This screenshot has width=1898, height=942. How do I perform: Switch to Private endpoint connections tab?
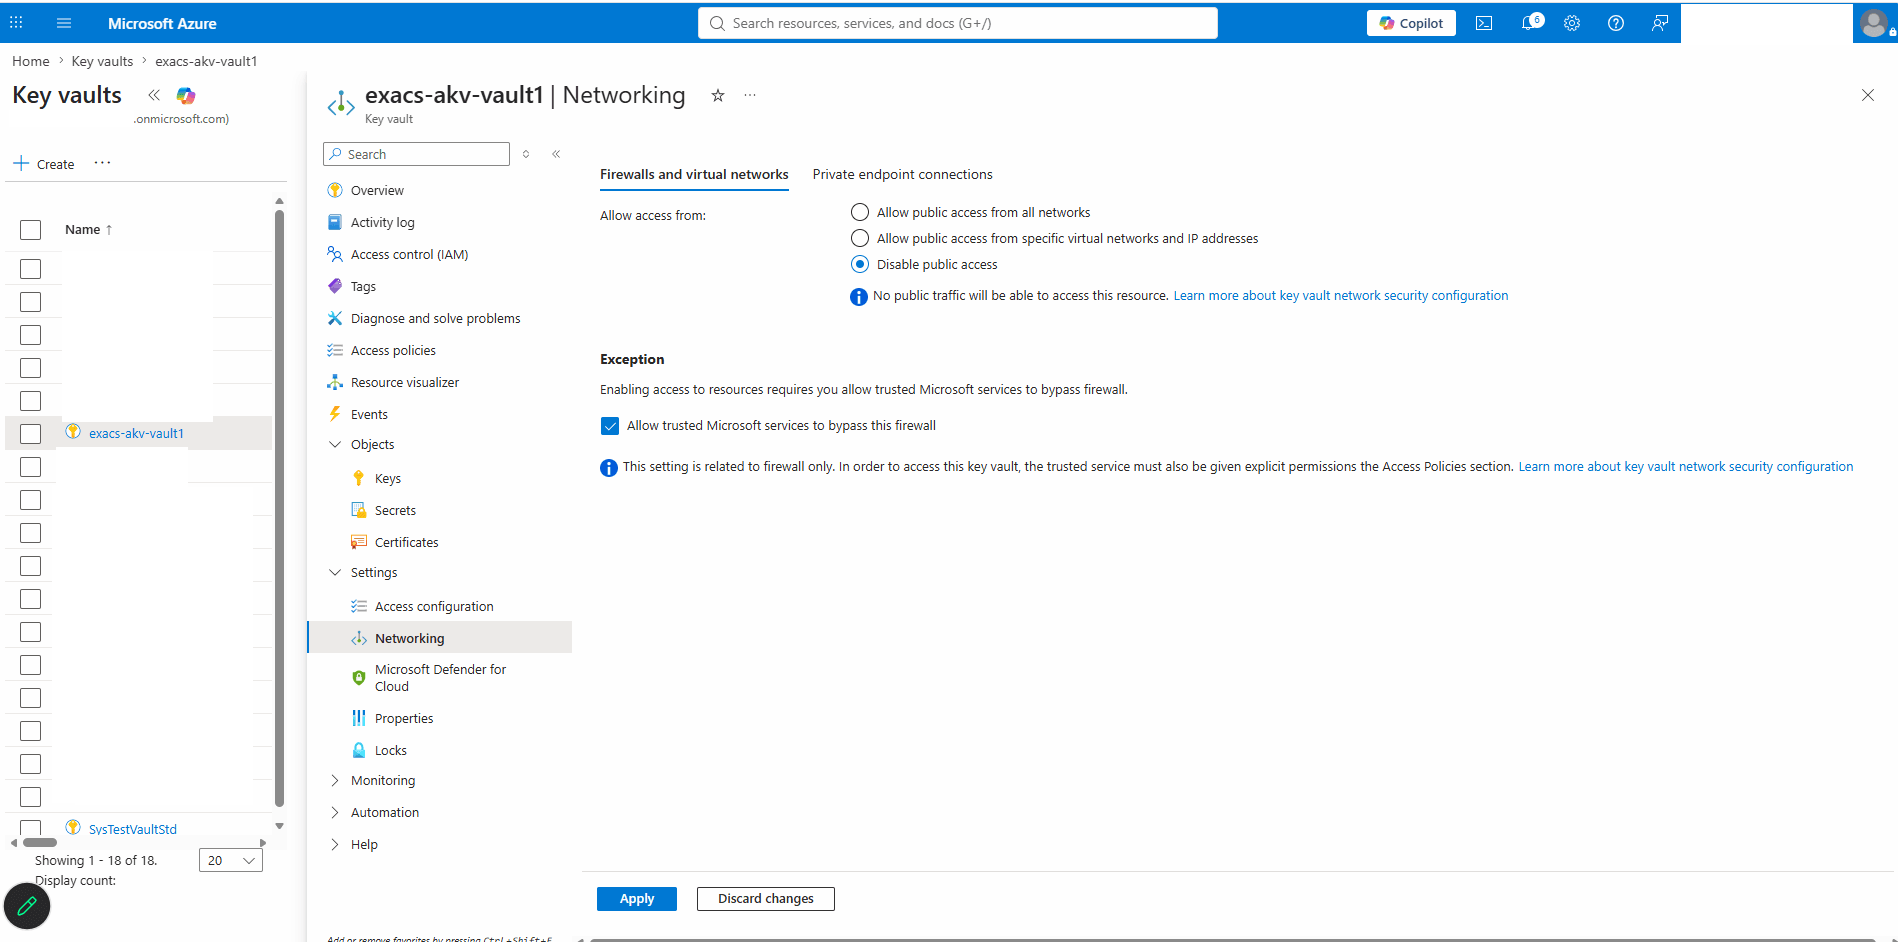tap(902, 174)
